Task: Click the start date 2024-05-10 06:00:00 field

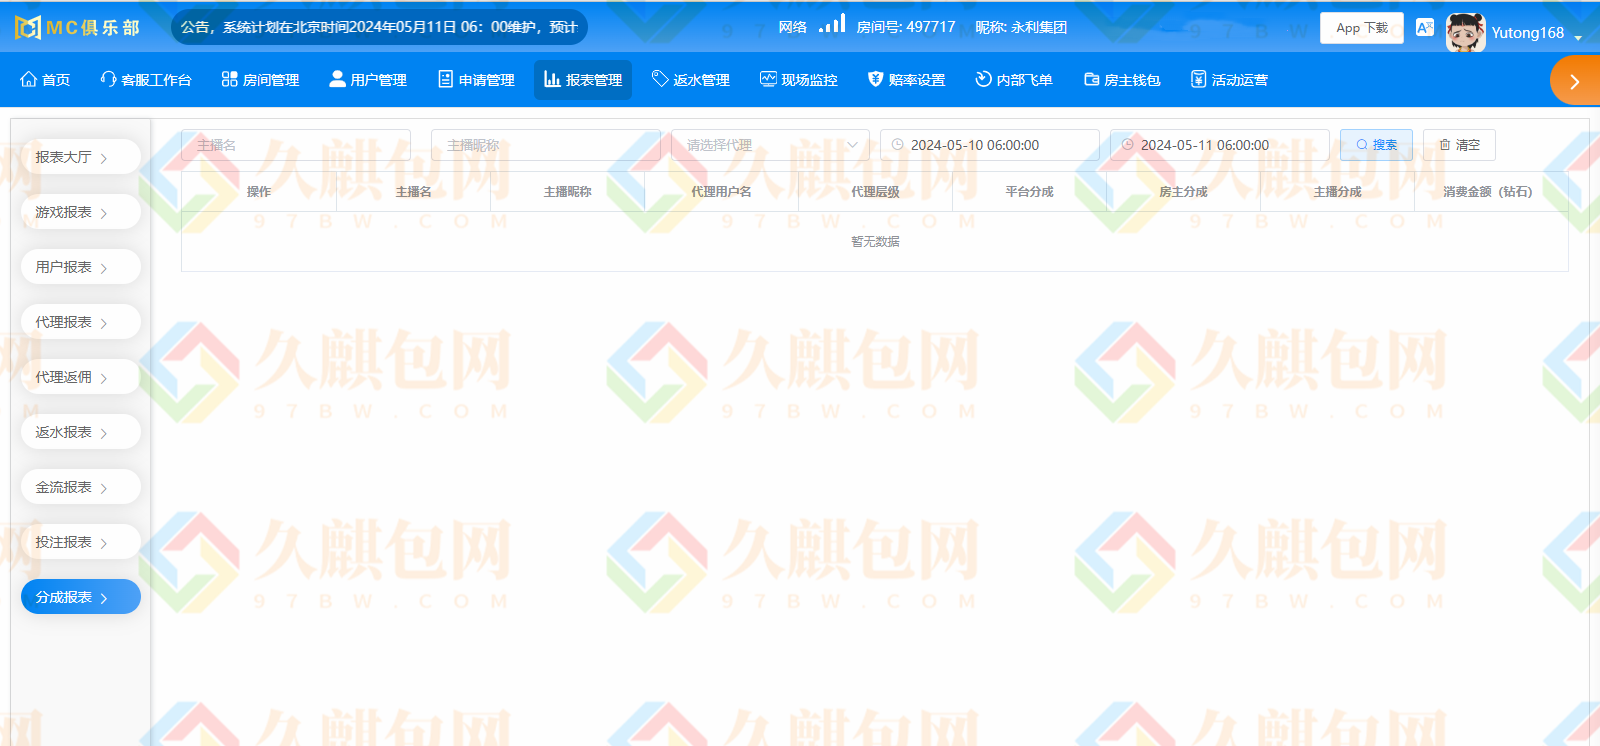Action: [x=990, y=145]
